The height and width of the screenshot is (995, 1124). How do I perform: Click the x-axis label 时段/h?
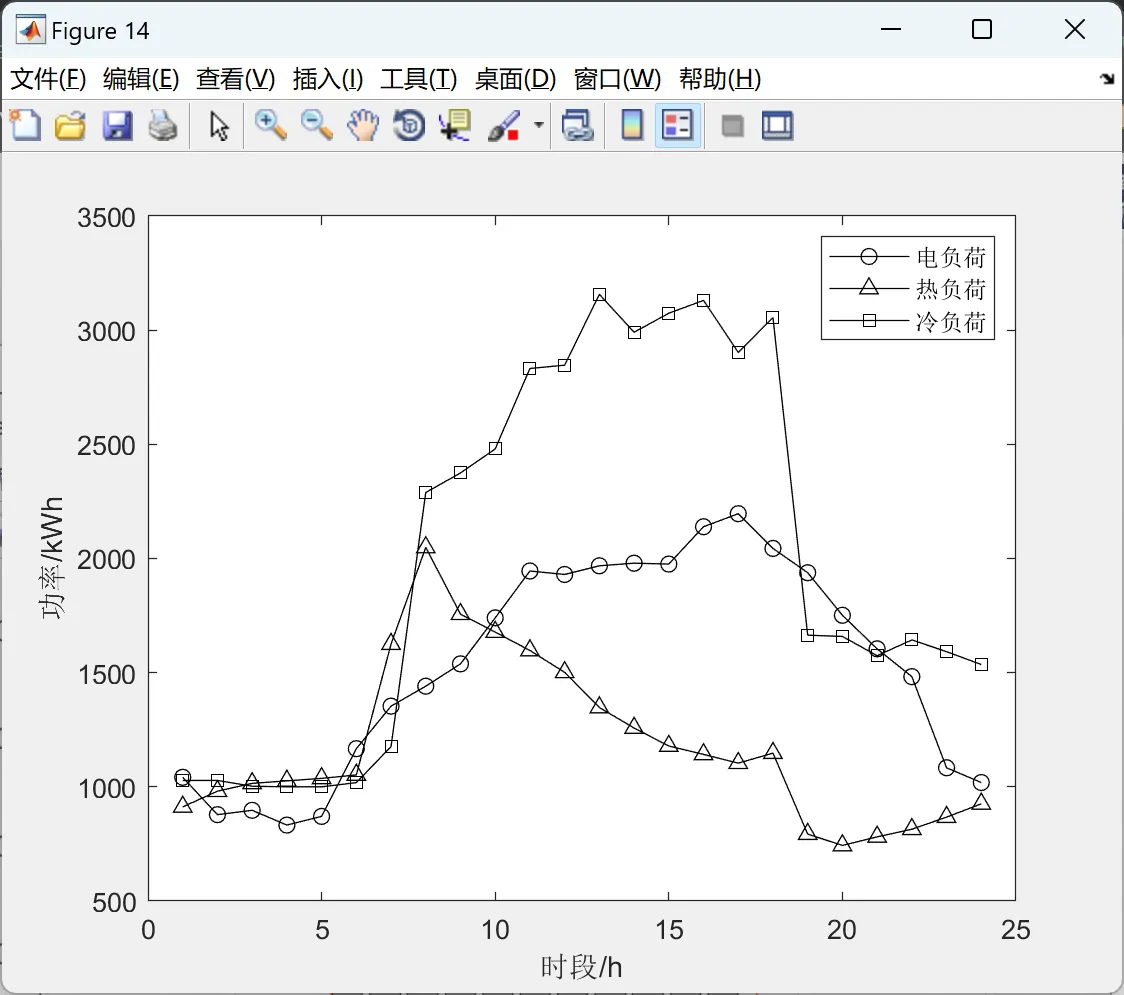coord(581,967)
